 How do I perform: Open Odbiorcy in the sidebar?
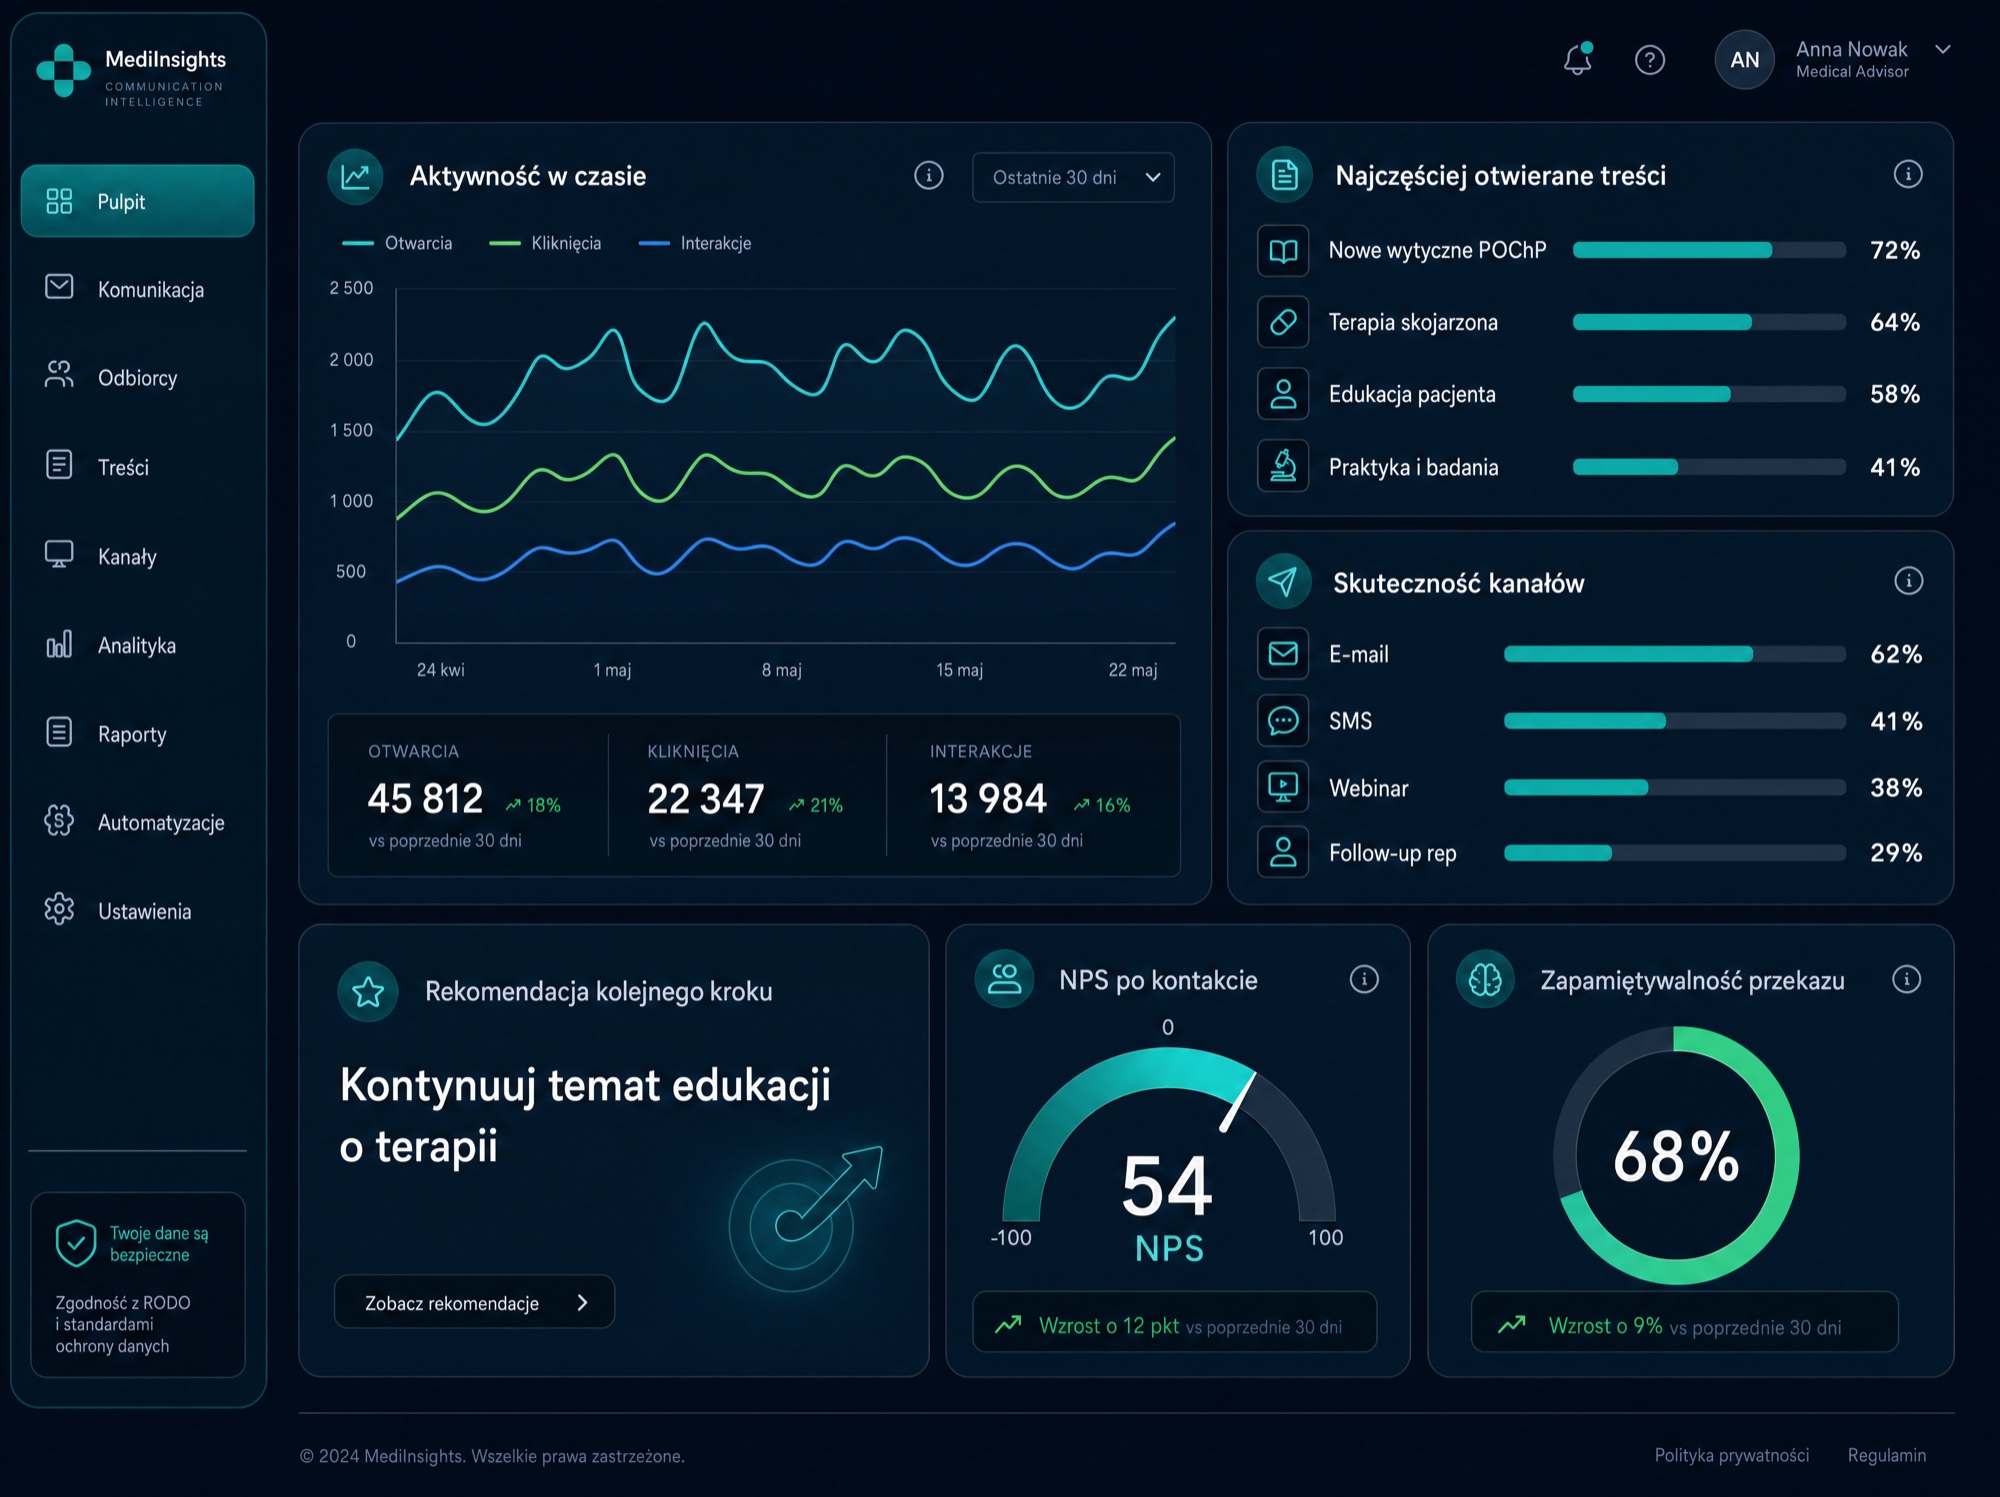click(x=138, y=378)
